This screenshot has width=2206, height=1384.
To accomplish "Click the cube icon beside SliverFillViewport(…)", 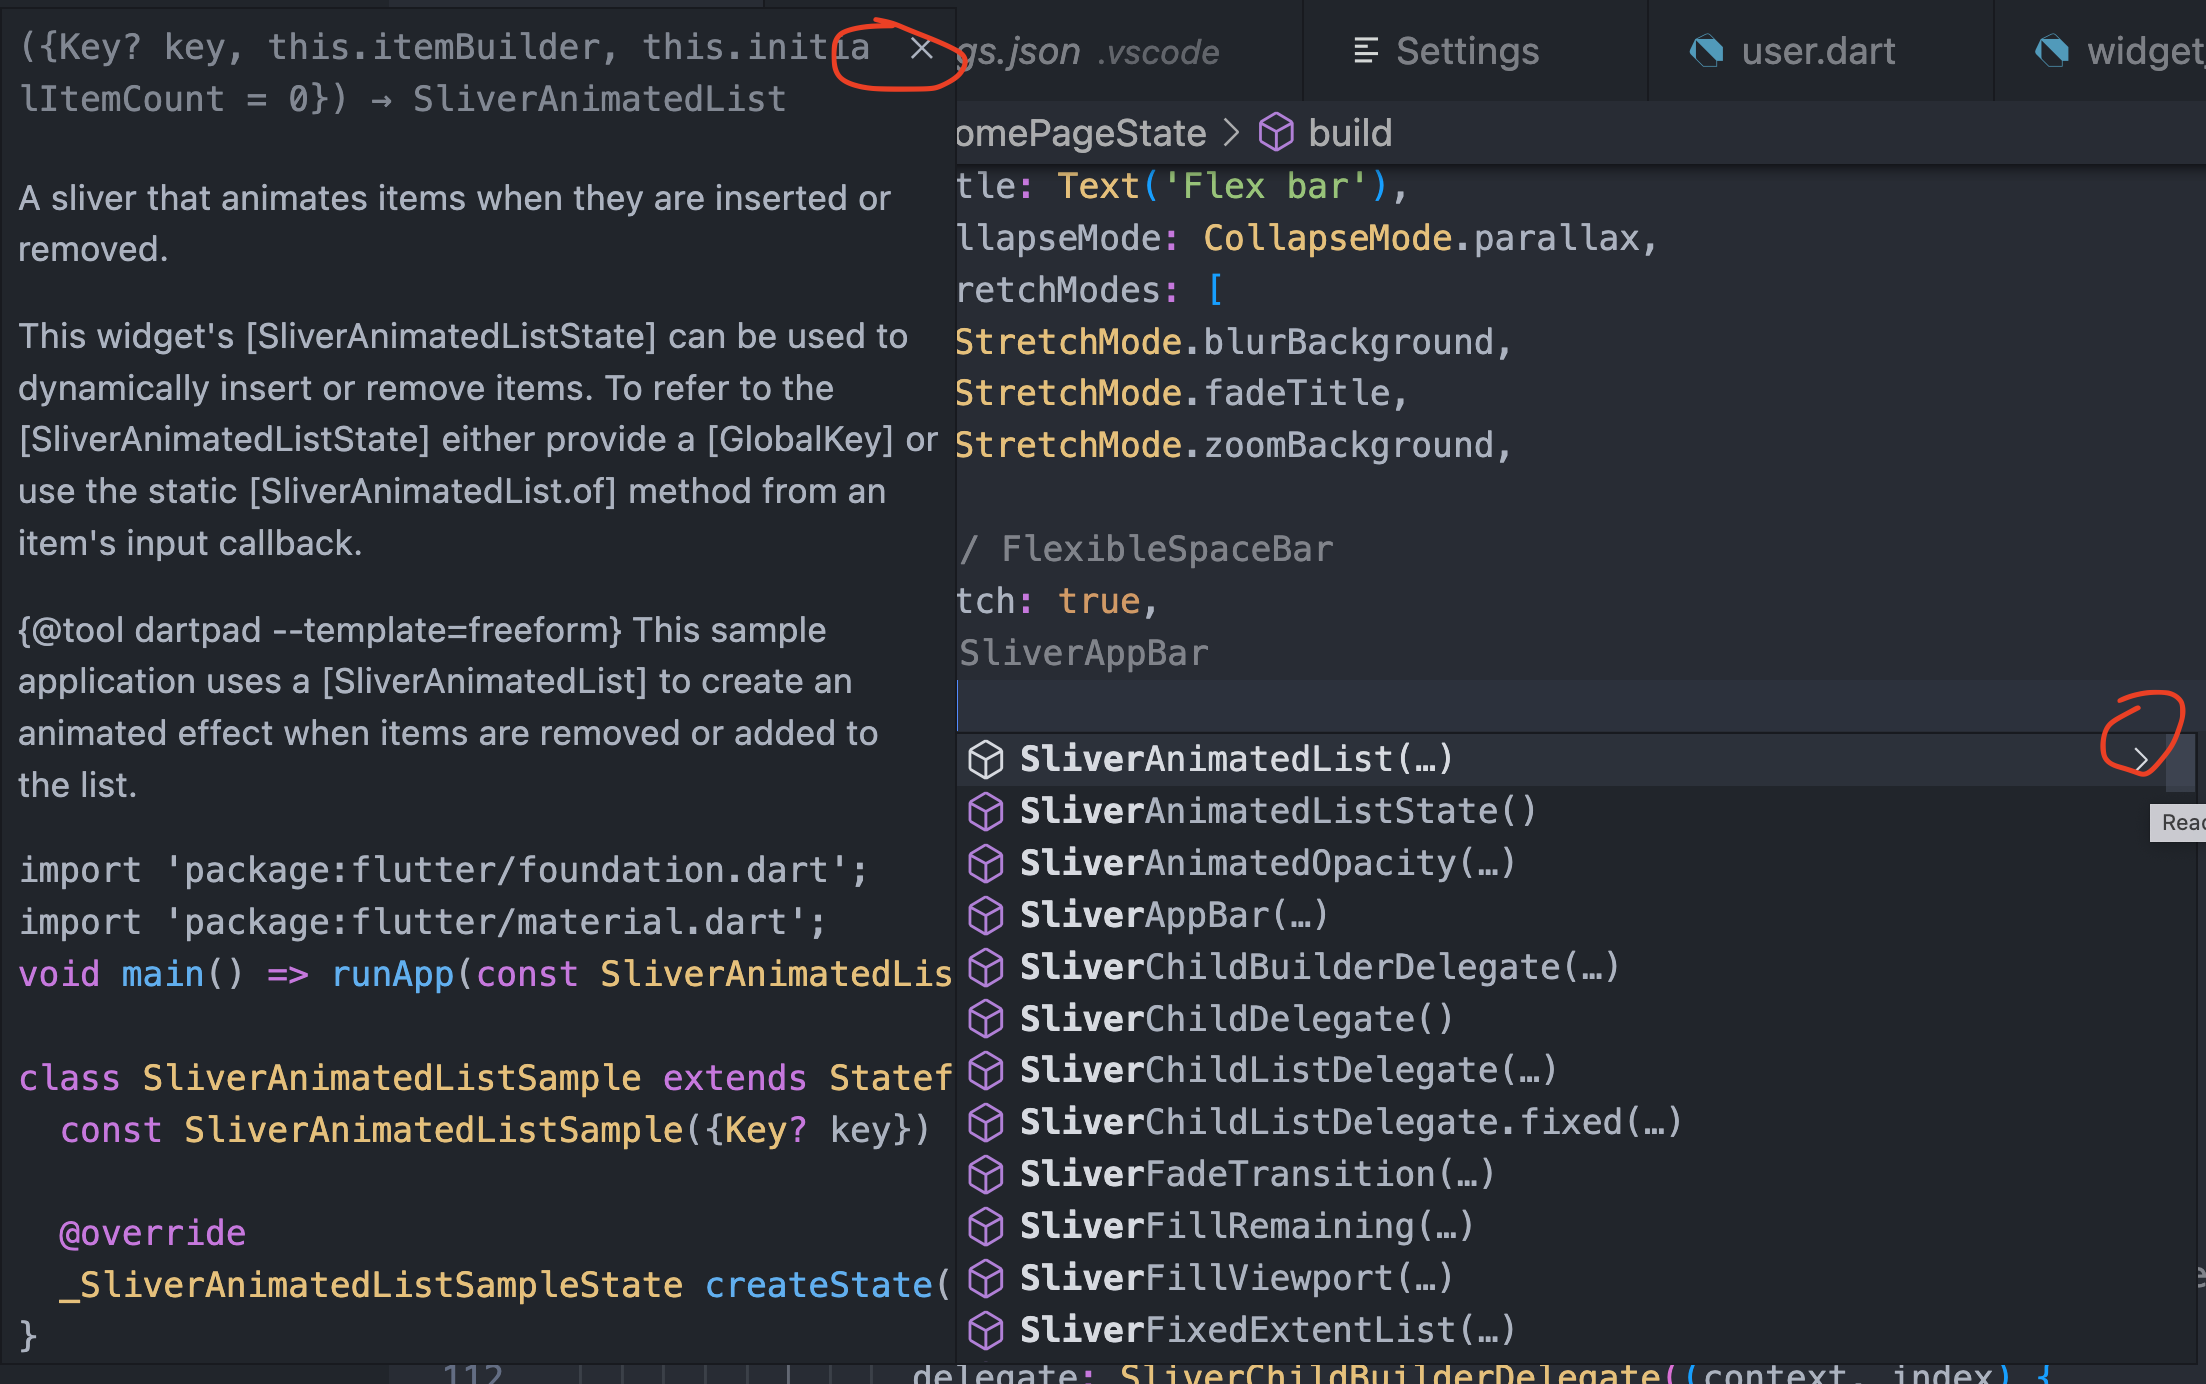I will coord(986,1279).
